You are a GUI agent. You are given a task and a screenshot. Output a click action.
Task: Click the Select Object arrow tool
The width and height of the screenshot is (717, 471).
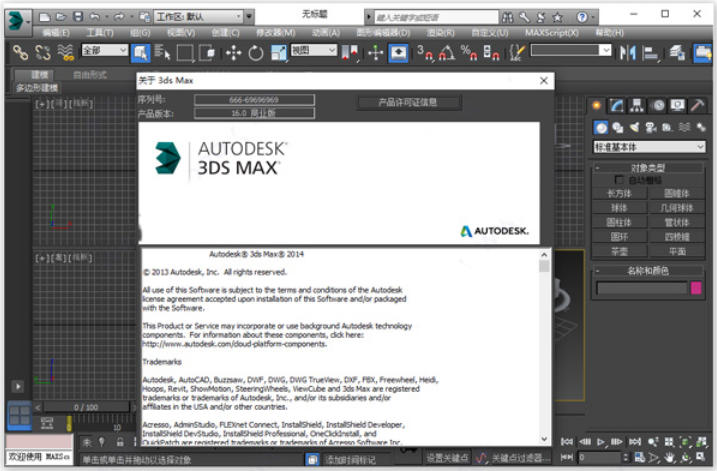140,53
